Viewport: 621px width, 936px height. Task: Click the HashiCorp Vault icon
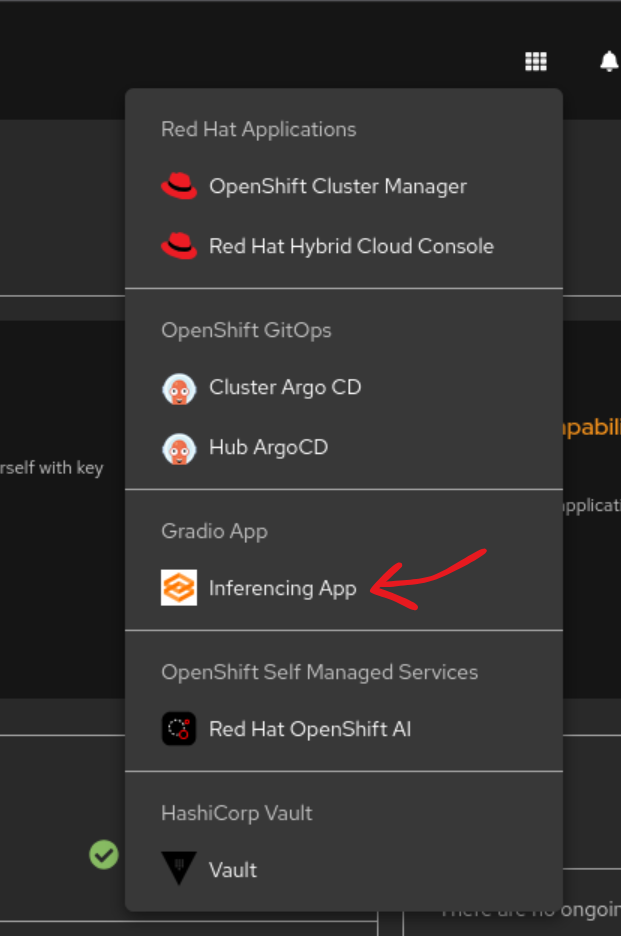click(178, 870)
